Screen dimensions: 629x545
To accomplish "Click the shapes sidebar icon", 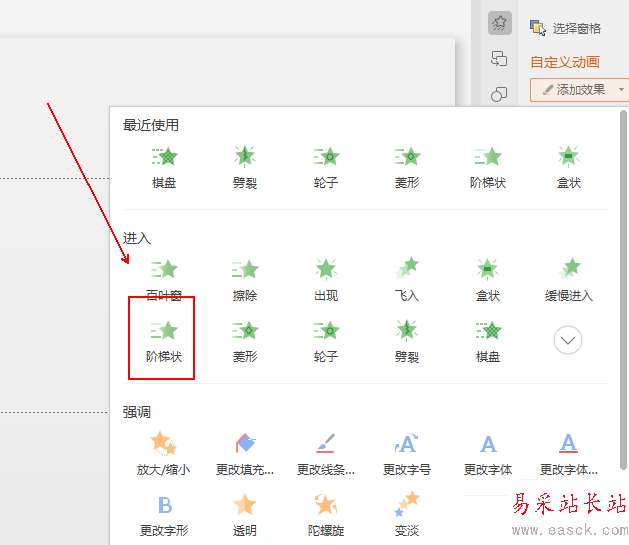I will point(499,94).
